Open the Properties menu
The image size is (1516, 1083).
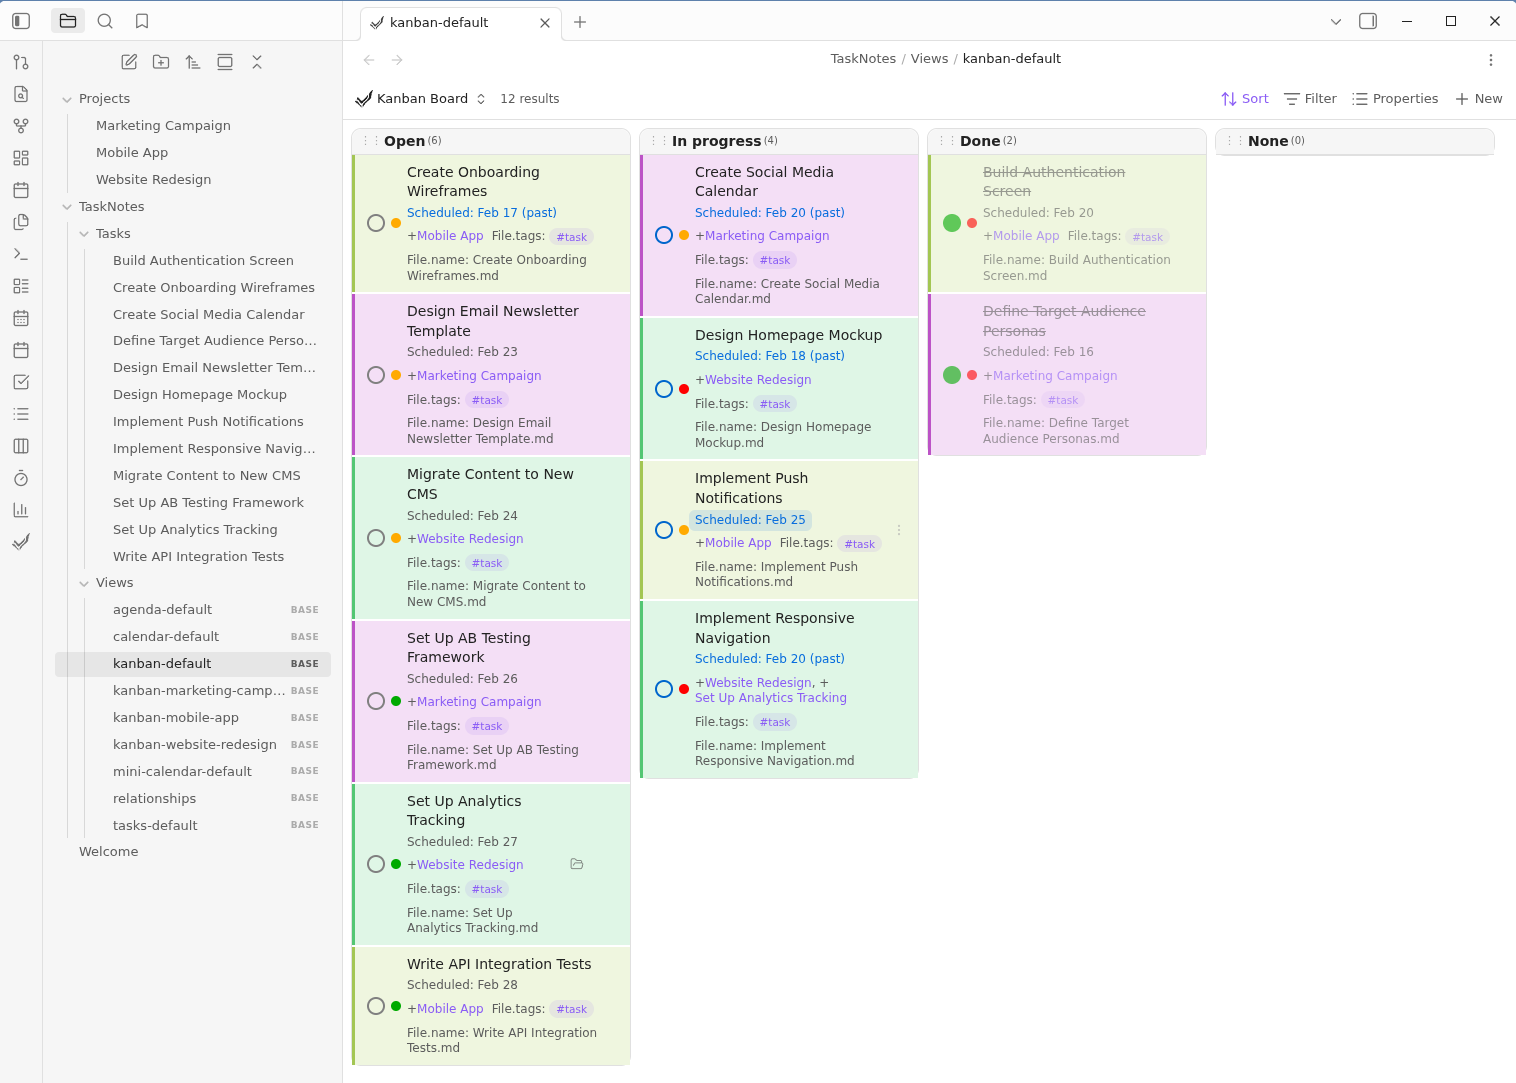point(1395,99)
